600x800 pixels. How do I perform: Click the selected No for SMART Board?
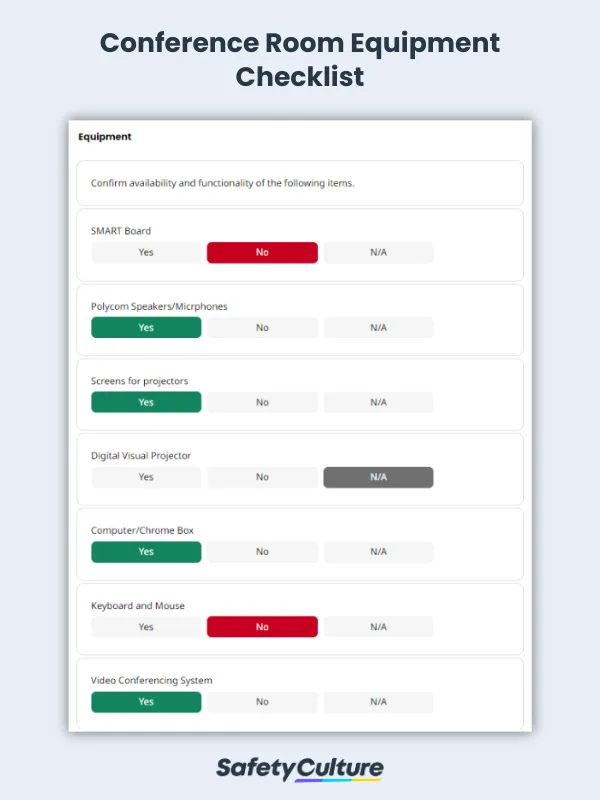pos(262,252)
